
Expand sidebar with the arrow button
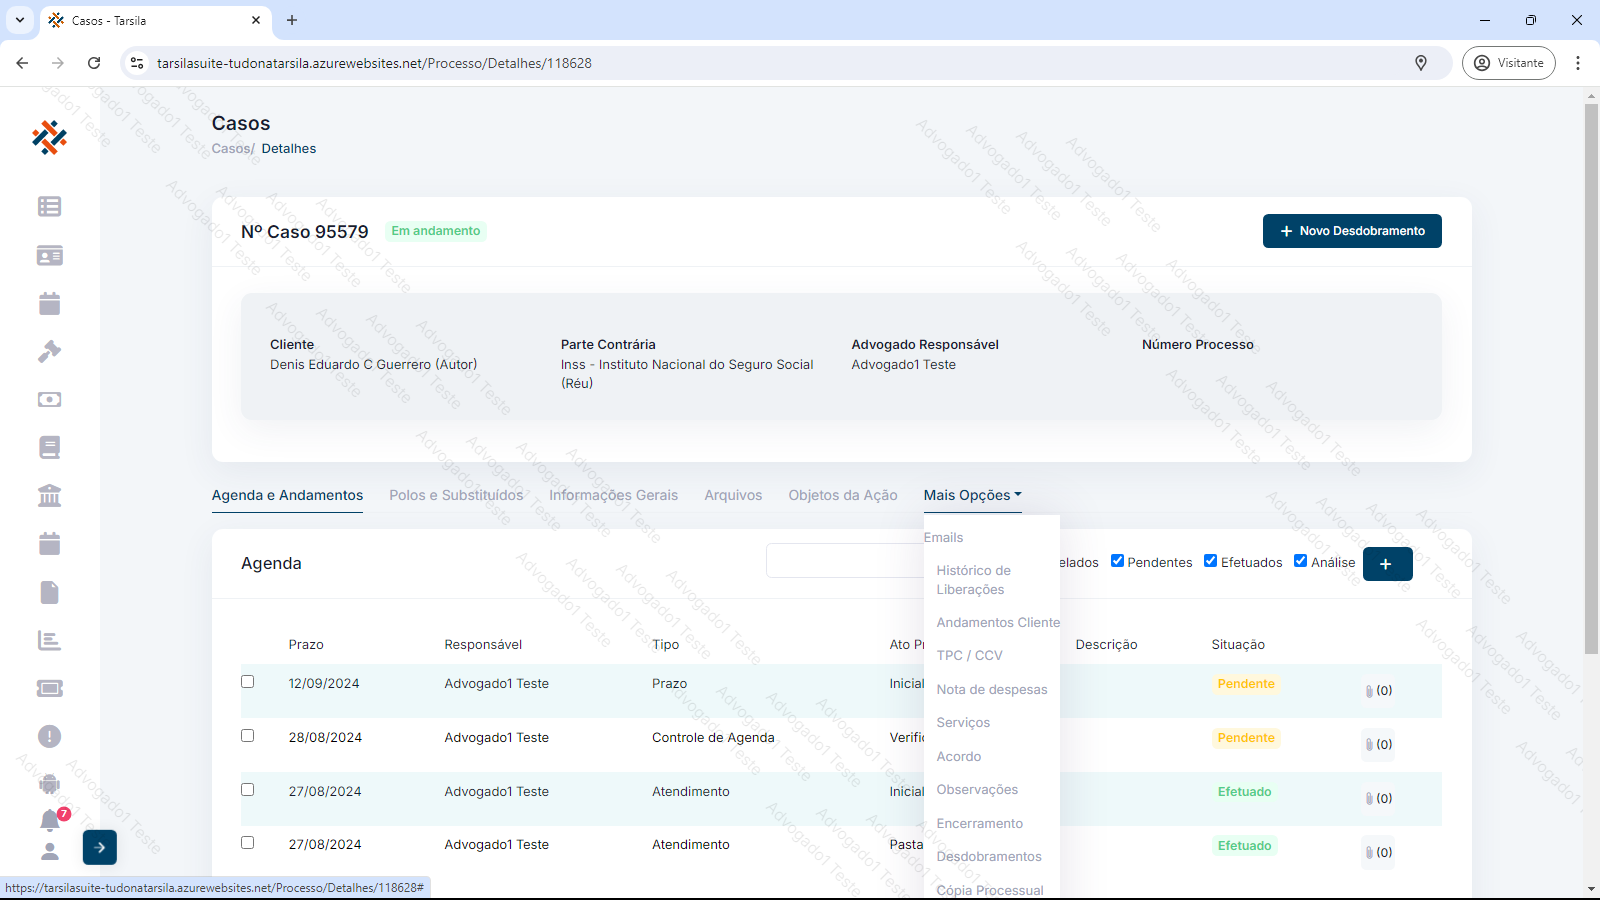[99, 847]
